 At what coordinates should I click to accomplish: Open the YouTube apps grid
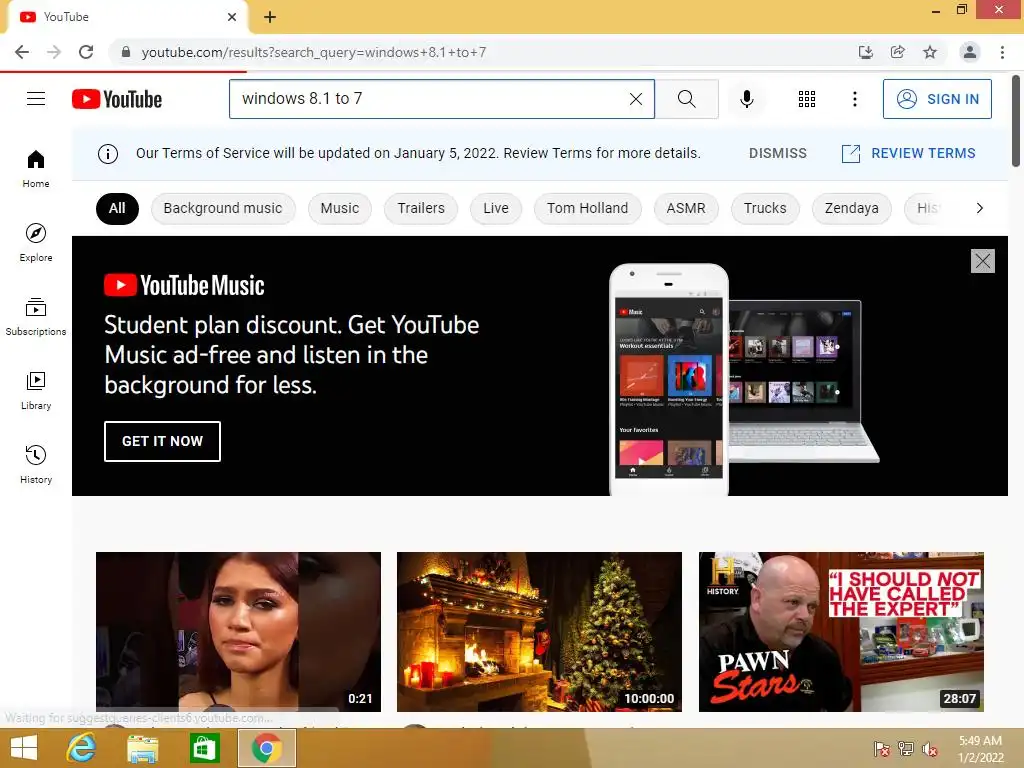[807, 99]
